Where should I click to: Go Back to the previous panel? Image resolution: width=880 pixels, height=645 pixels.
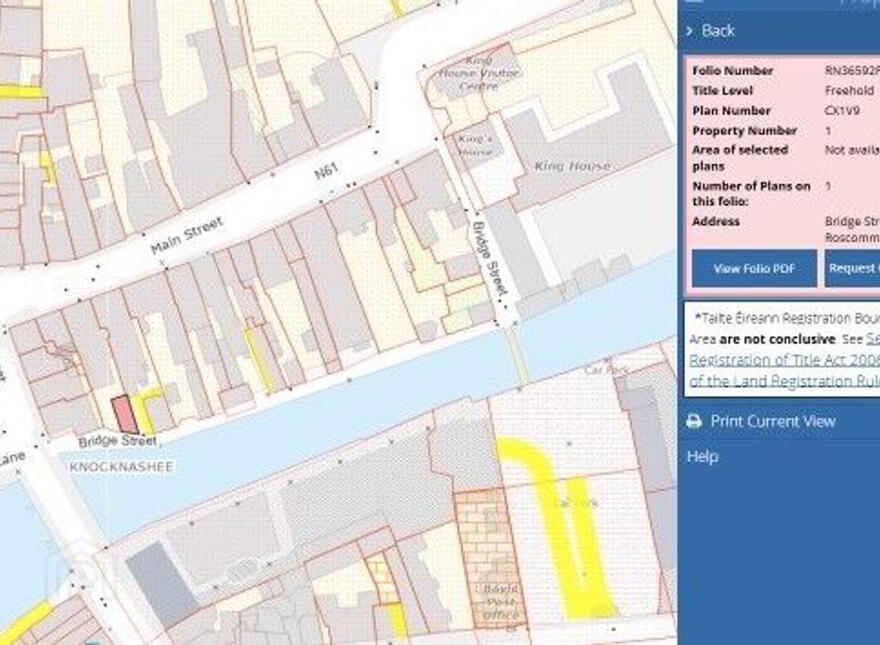(x=718, y=31)
